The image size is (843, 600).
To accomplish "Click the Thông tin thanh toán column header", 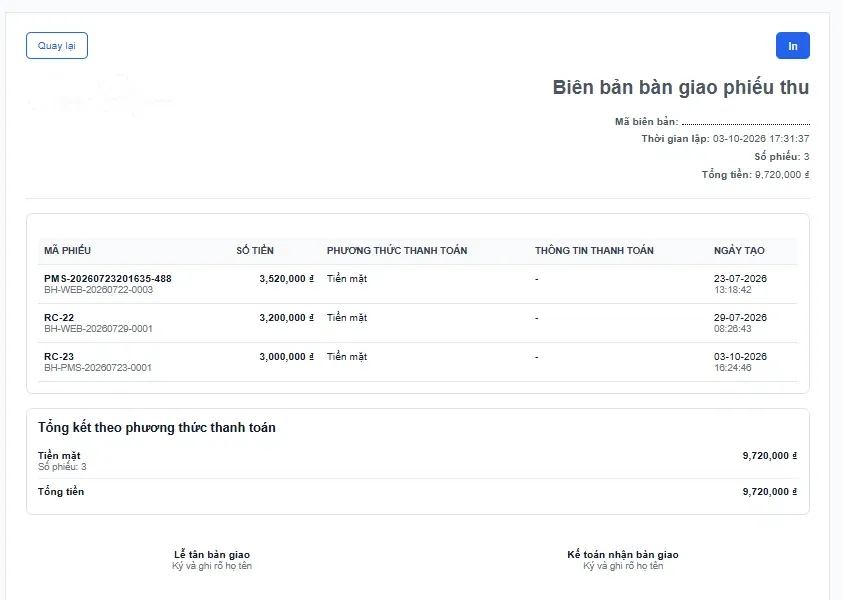I will click(594, 251).
